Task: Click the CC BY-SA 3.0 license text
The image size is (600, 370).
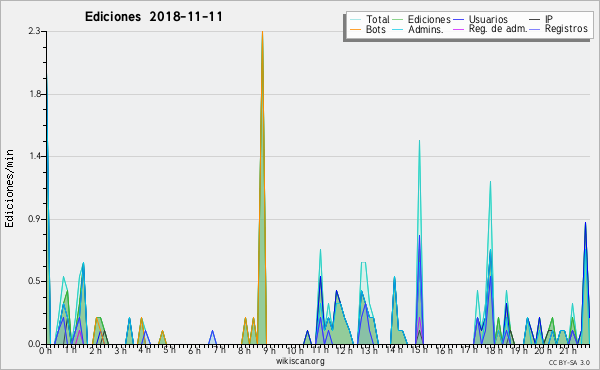Action: [569, 362]
